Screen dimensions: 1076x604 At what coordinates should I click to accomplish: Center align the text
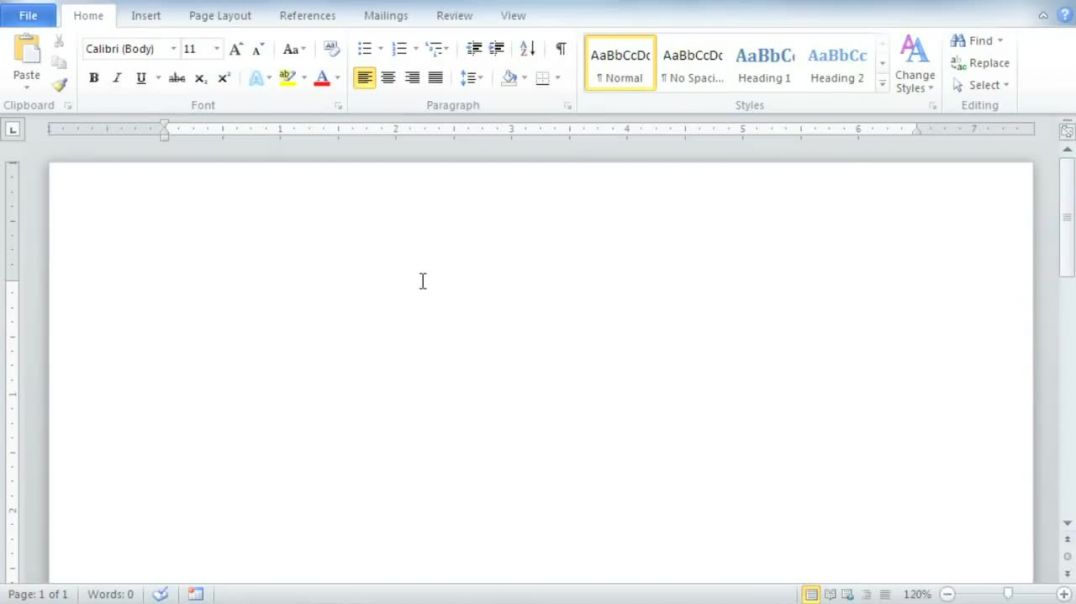pos(388,78)
